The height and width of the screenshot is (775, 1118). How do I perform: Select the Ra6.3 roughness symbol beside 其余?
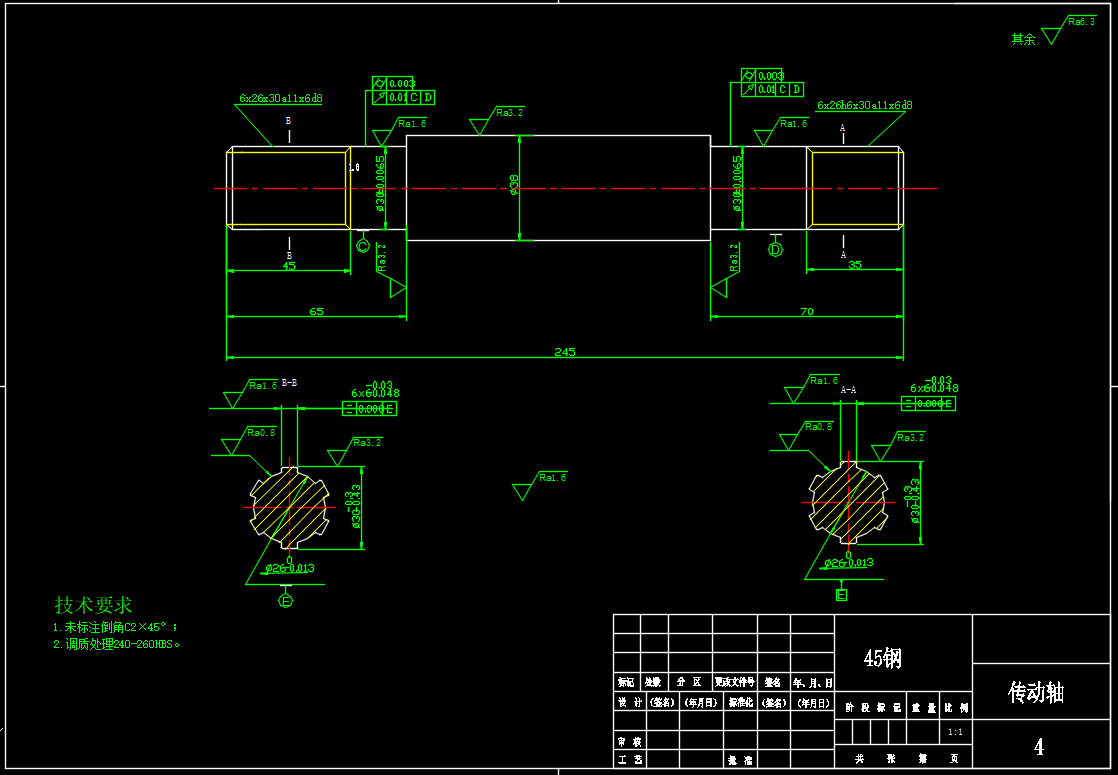[x=1051, y=36]
